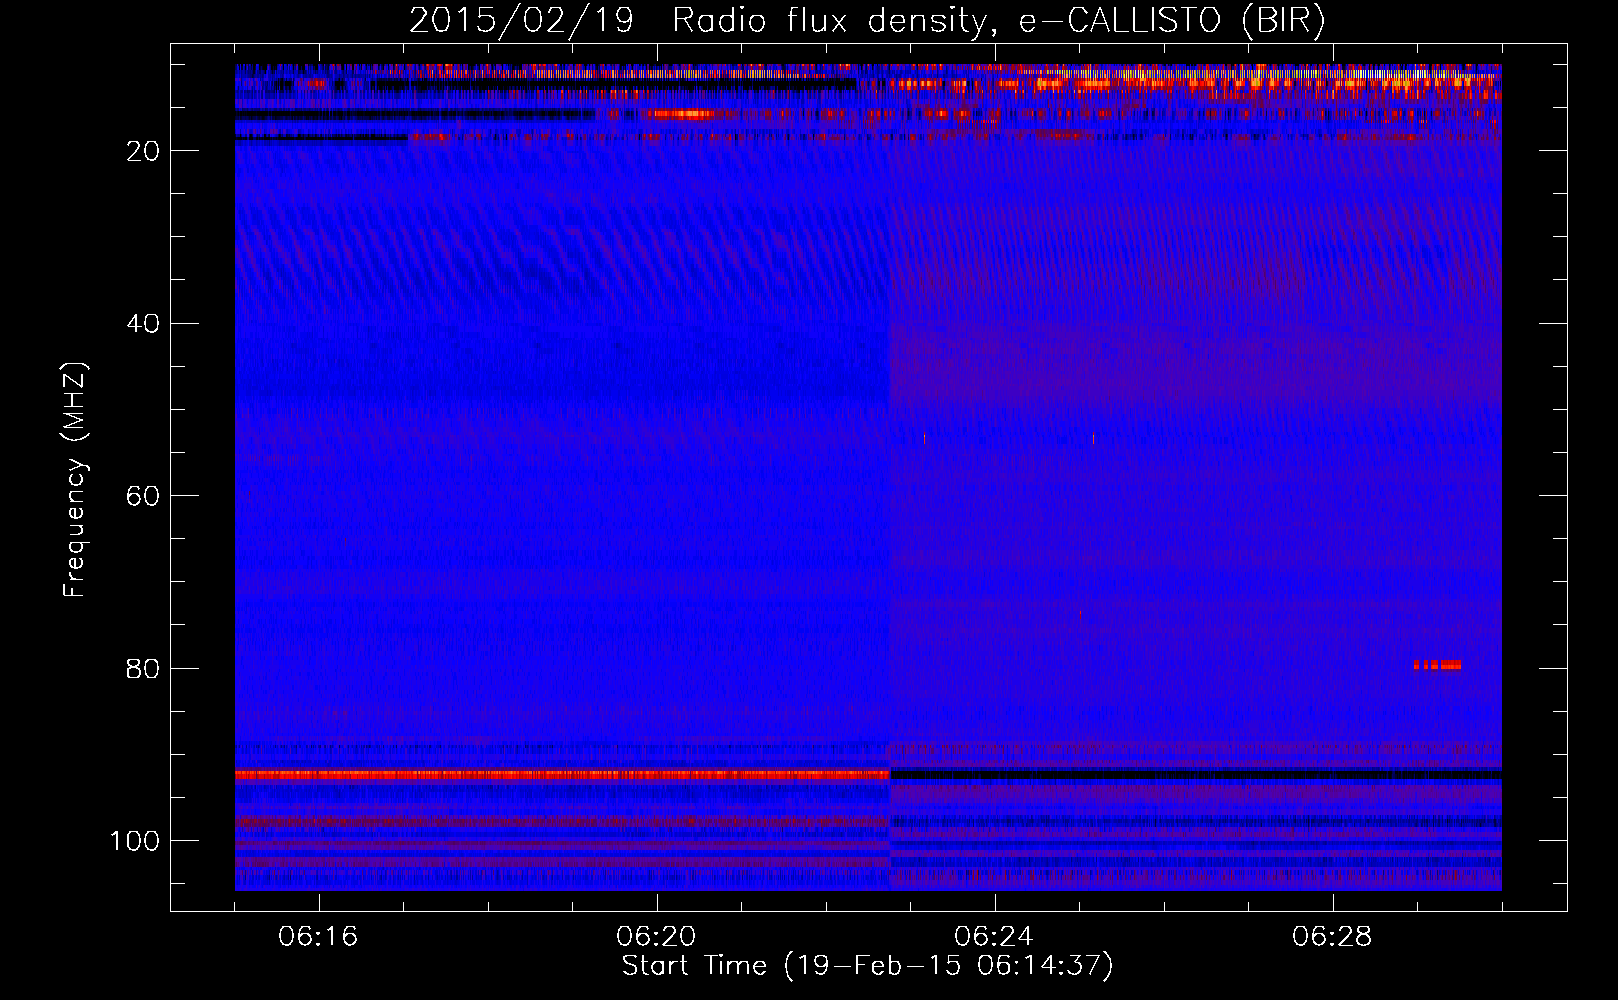Click the '06:28' time tick label

pyautogui.click(x=1332, y=937)
